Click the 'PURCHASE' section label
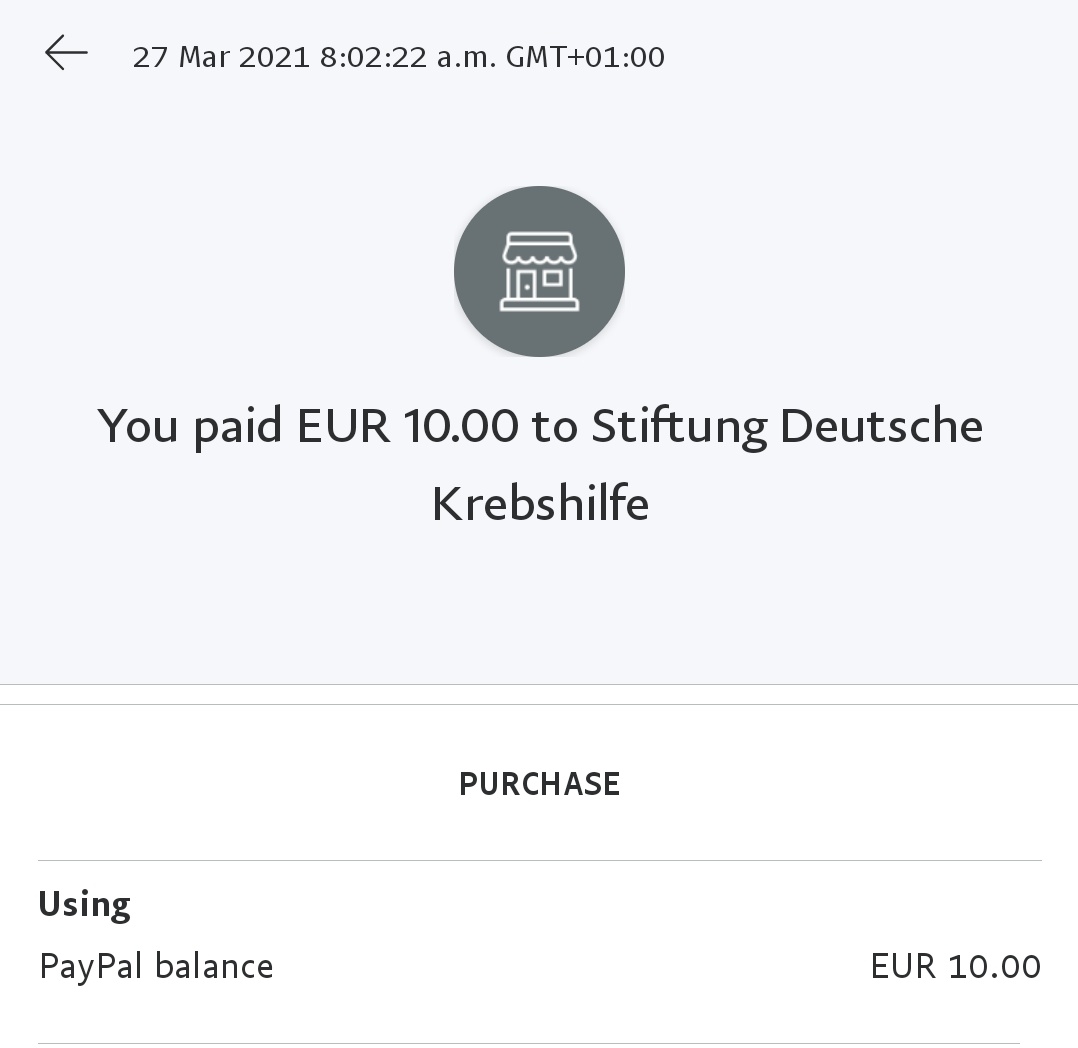 [539, 784]
